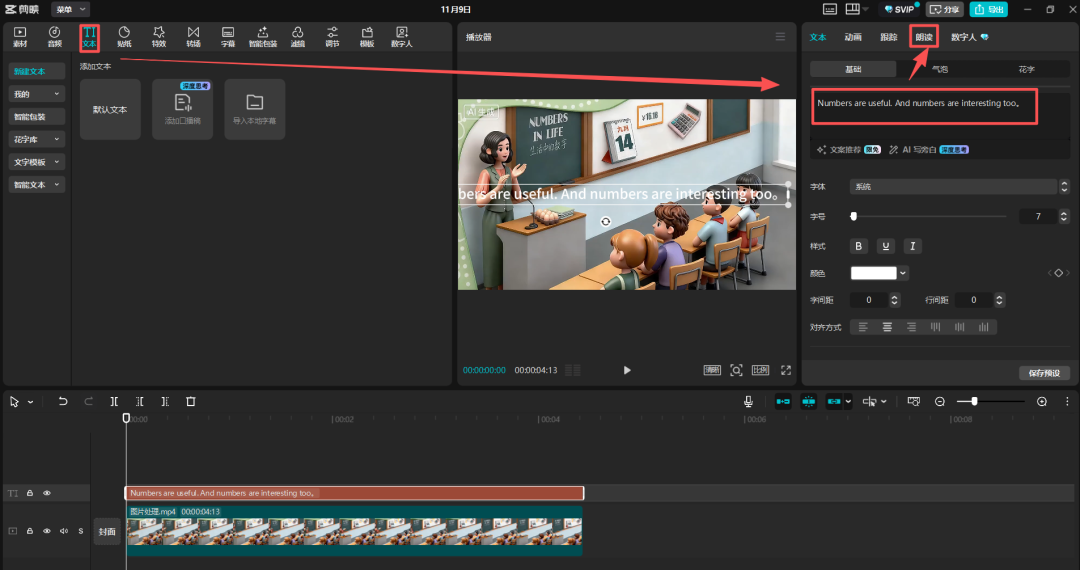Switch to the 朗读 tab
This screenshot has width=1080, height=570.
[x=923, y=37]
